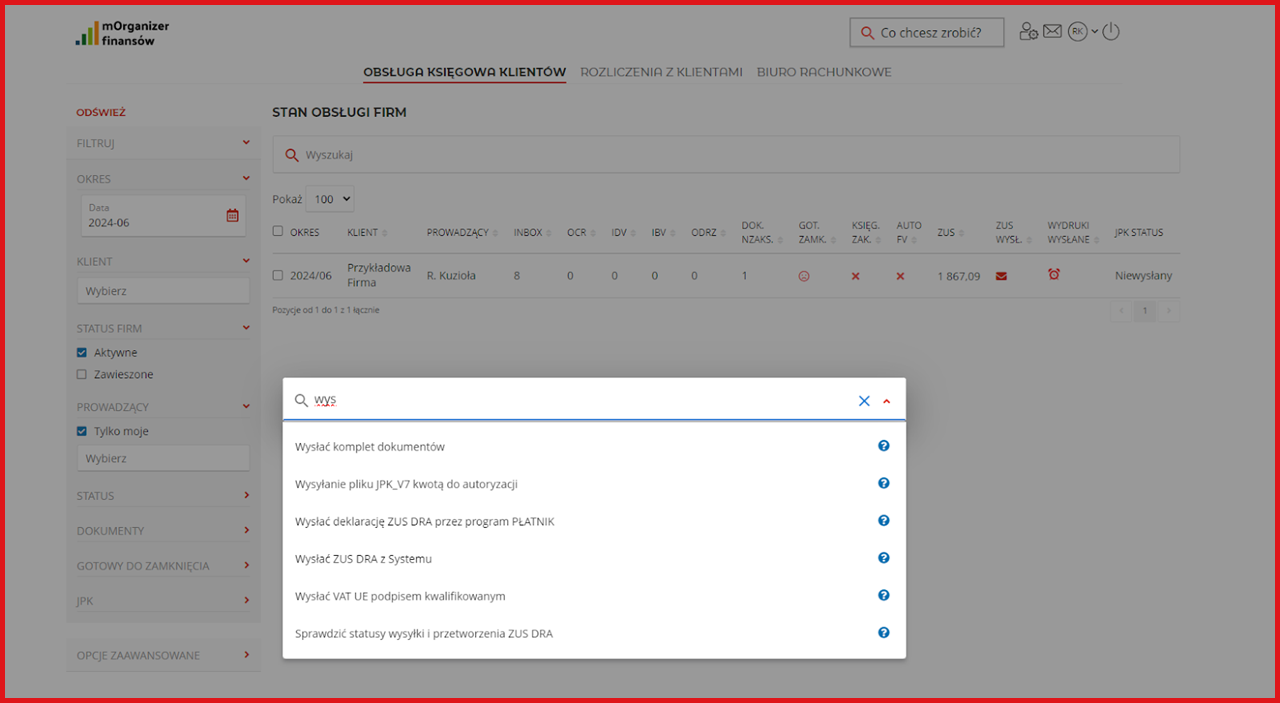Viewport: 1280px width, 703px height.
Task: Click the power logout icon
Action: [1110, 31]
